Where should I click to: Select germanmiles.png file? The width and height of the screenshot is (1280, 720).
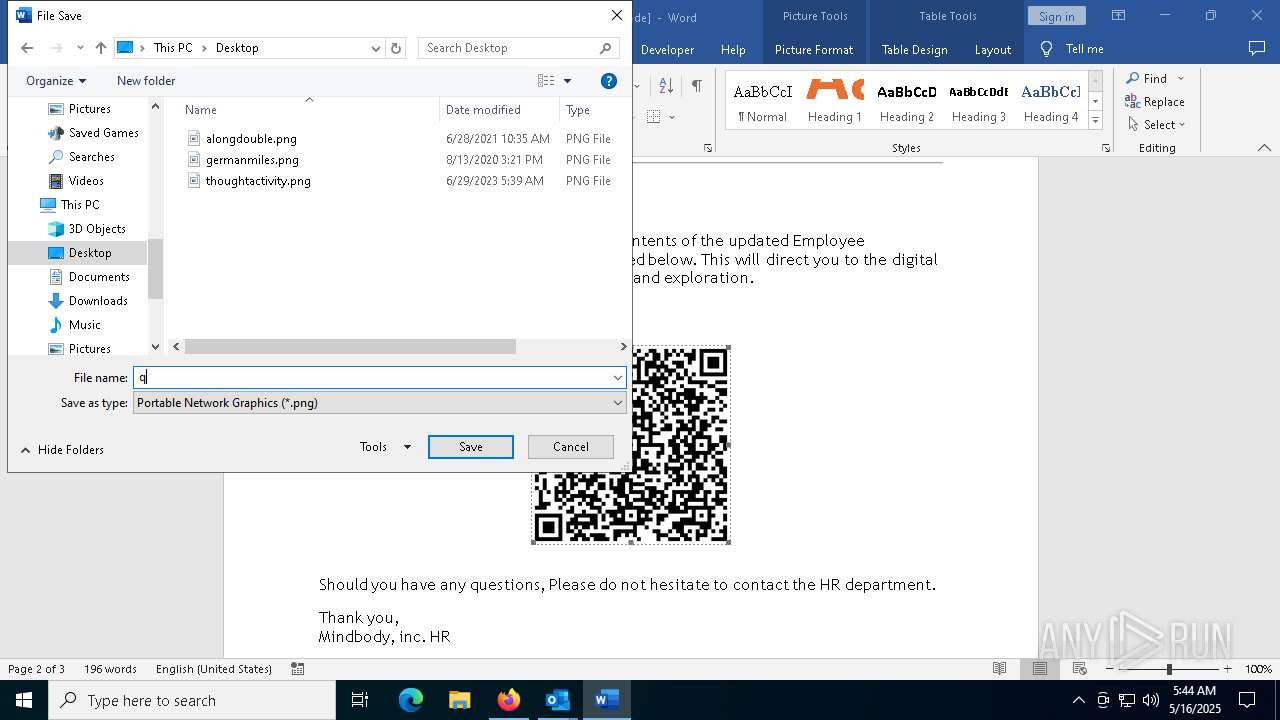tap(252, 160)
